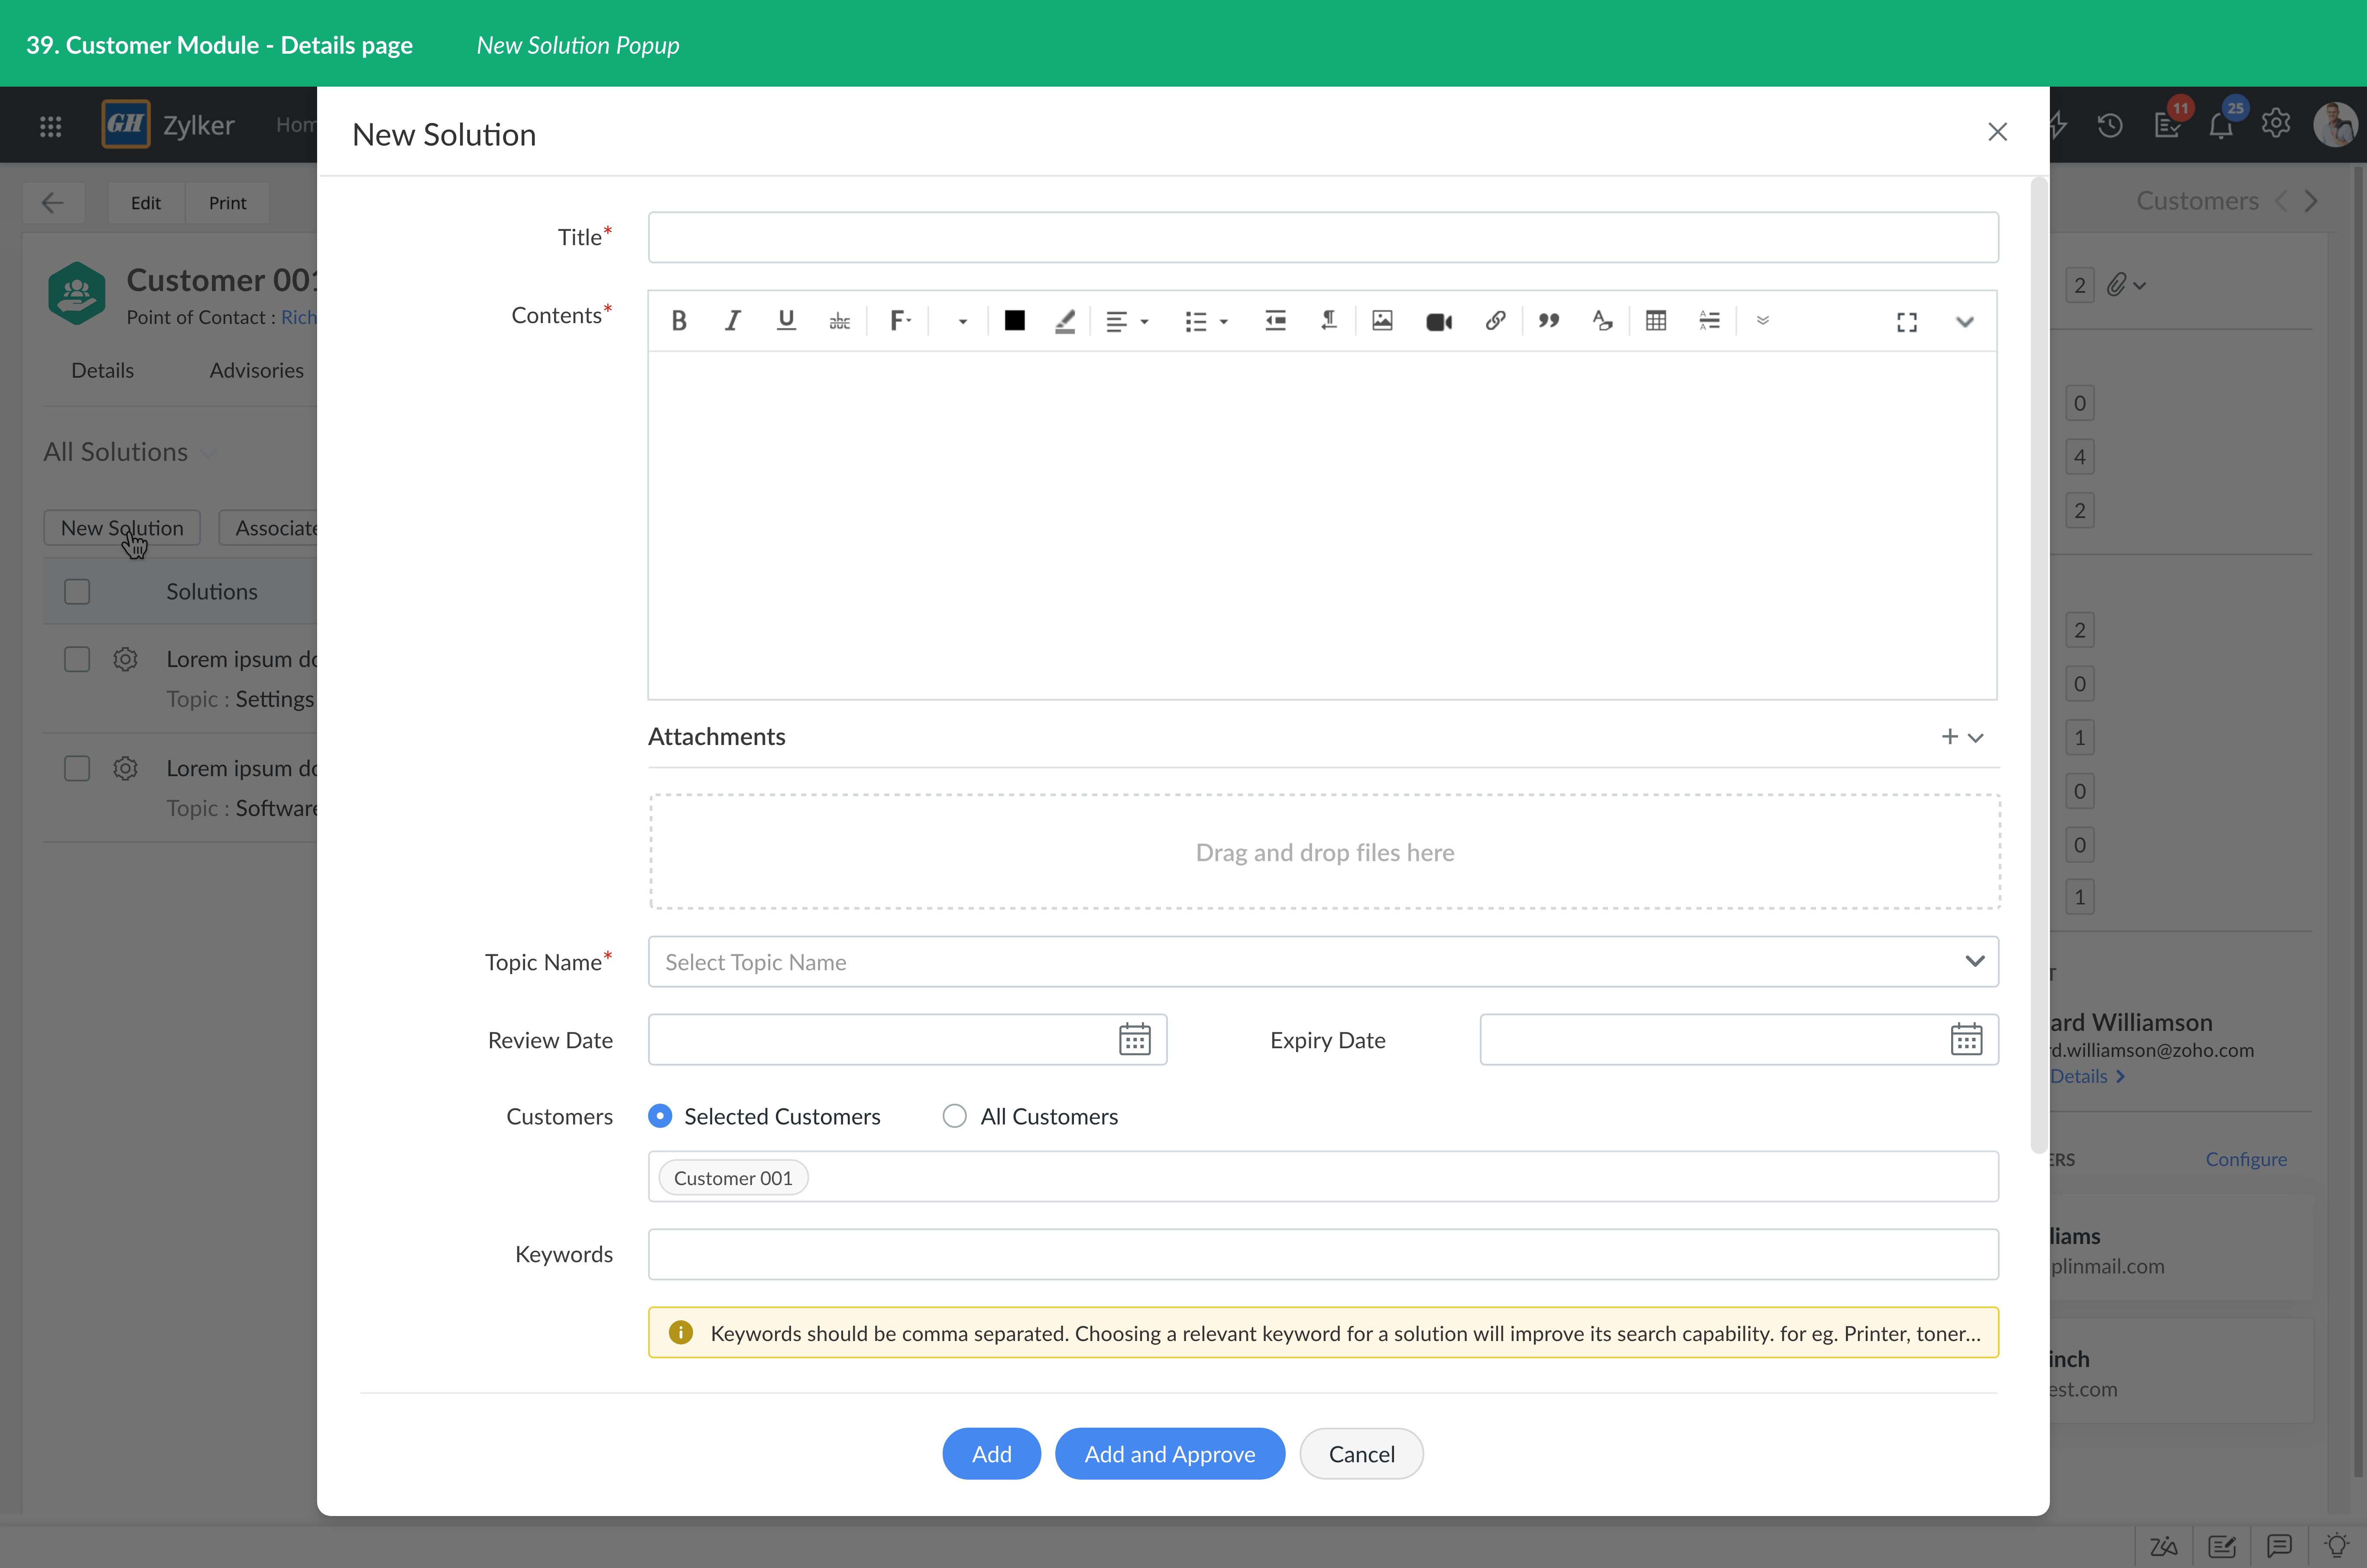
Task: Toggle bold formatting in the Contents editor
Action: [x=679, y=321]
